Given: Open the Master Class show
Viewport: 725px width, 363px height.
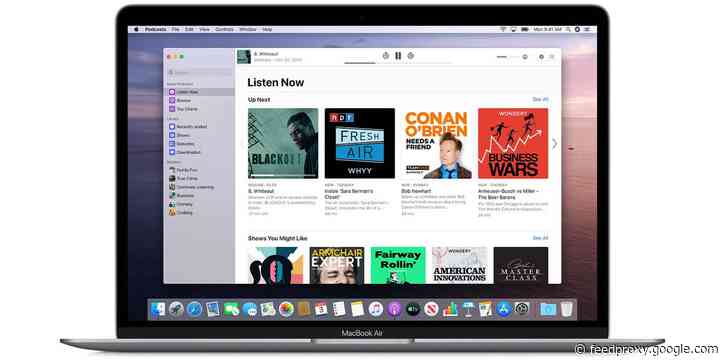Looking at the screenshot, I should (x=521, y=265).
